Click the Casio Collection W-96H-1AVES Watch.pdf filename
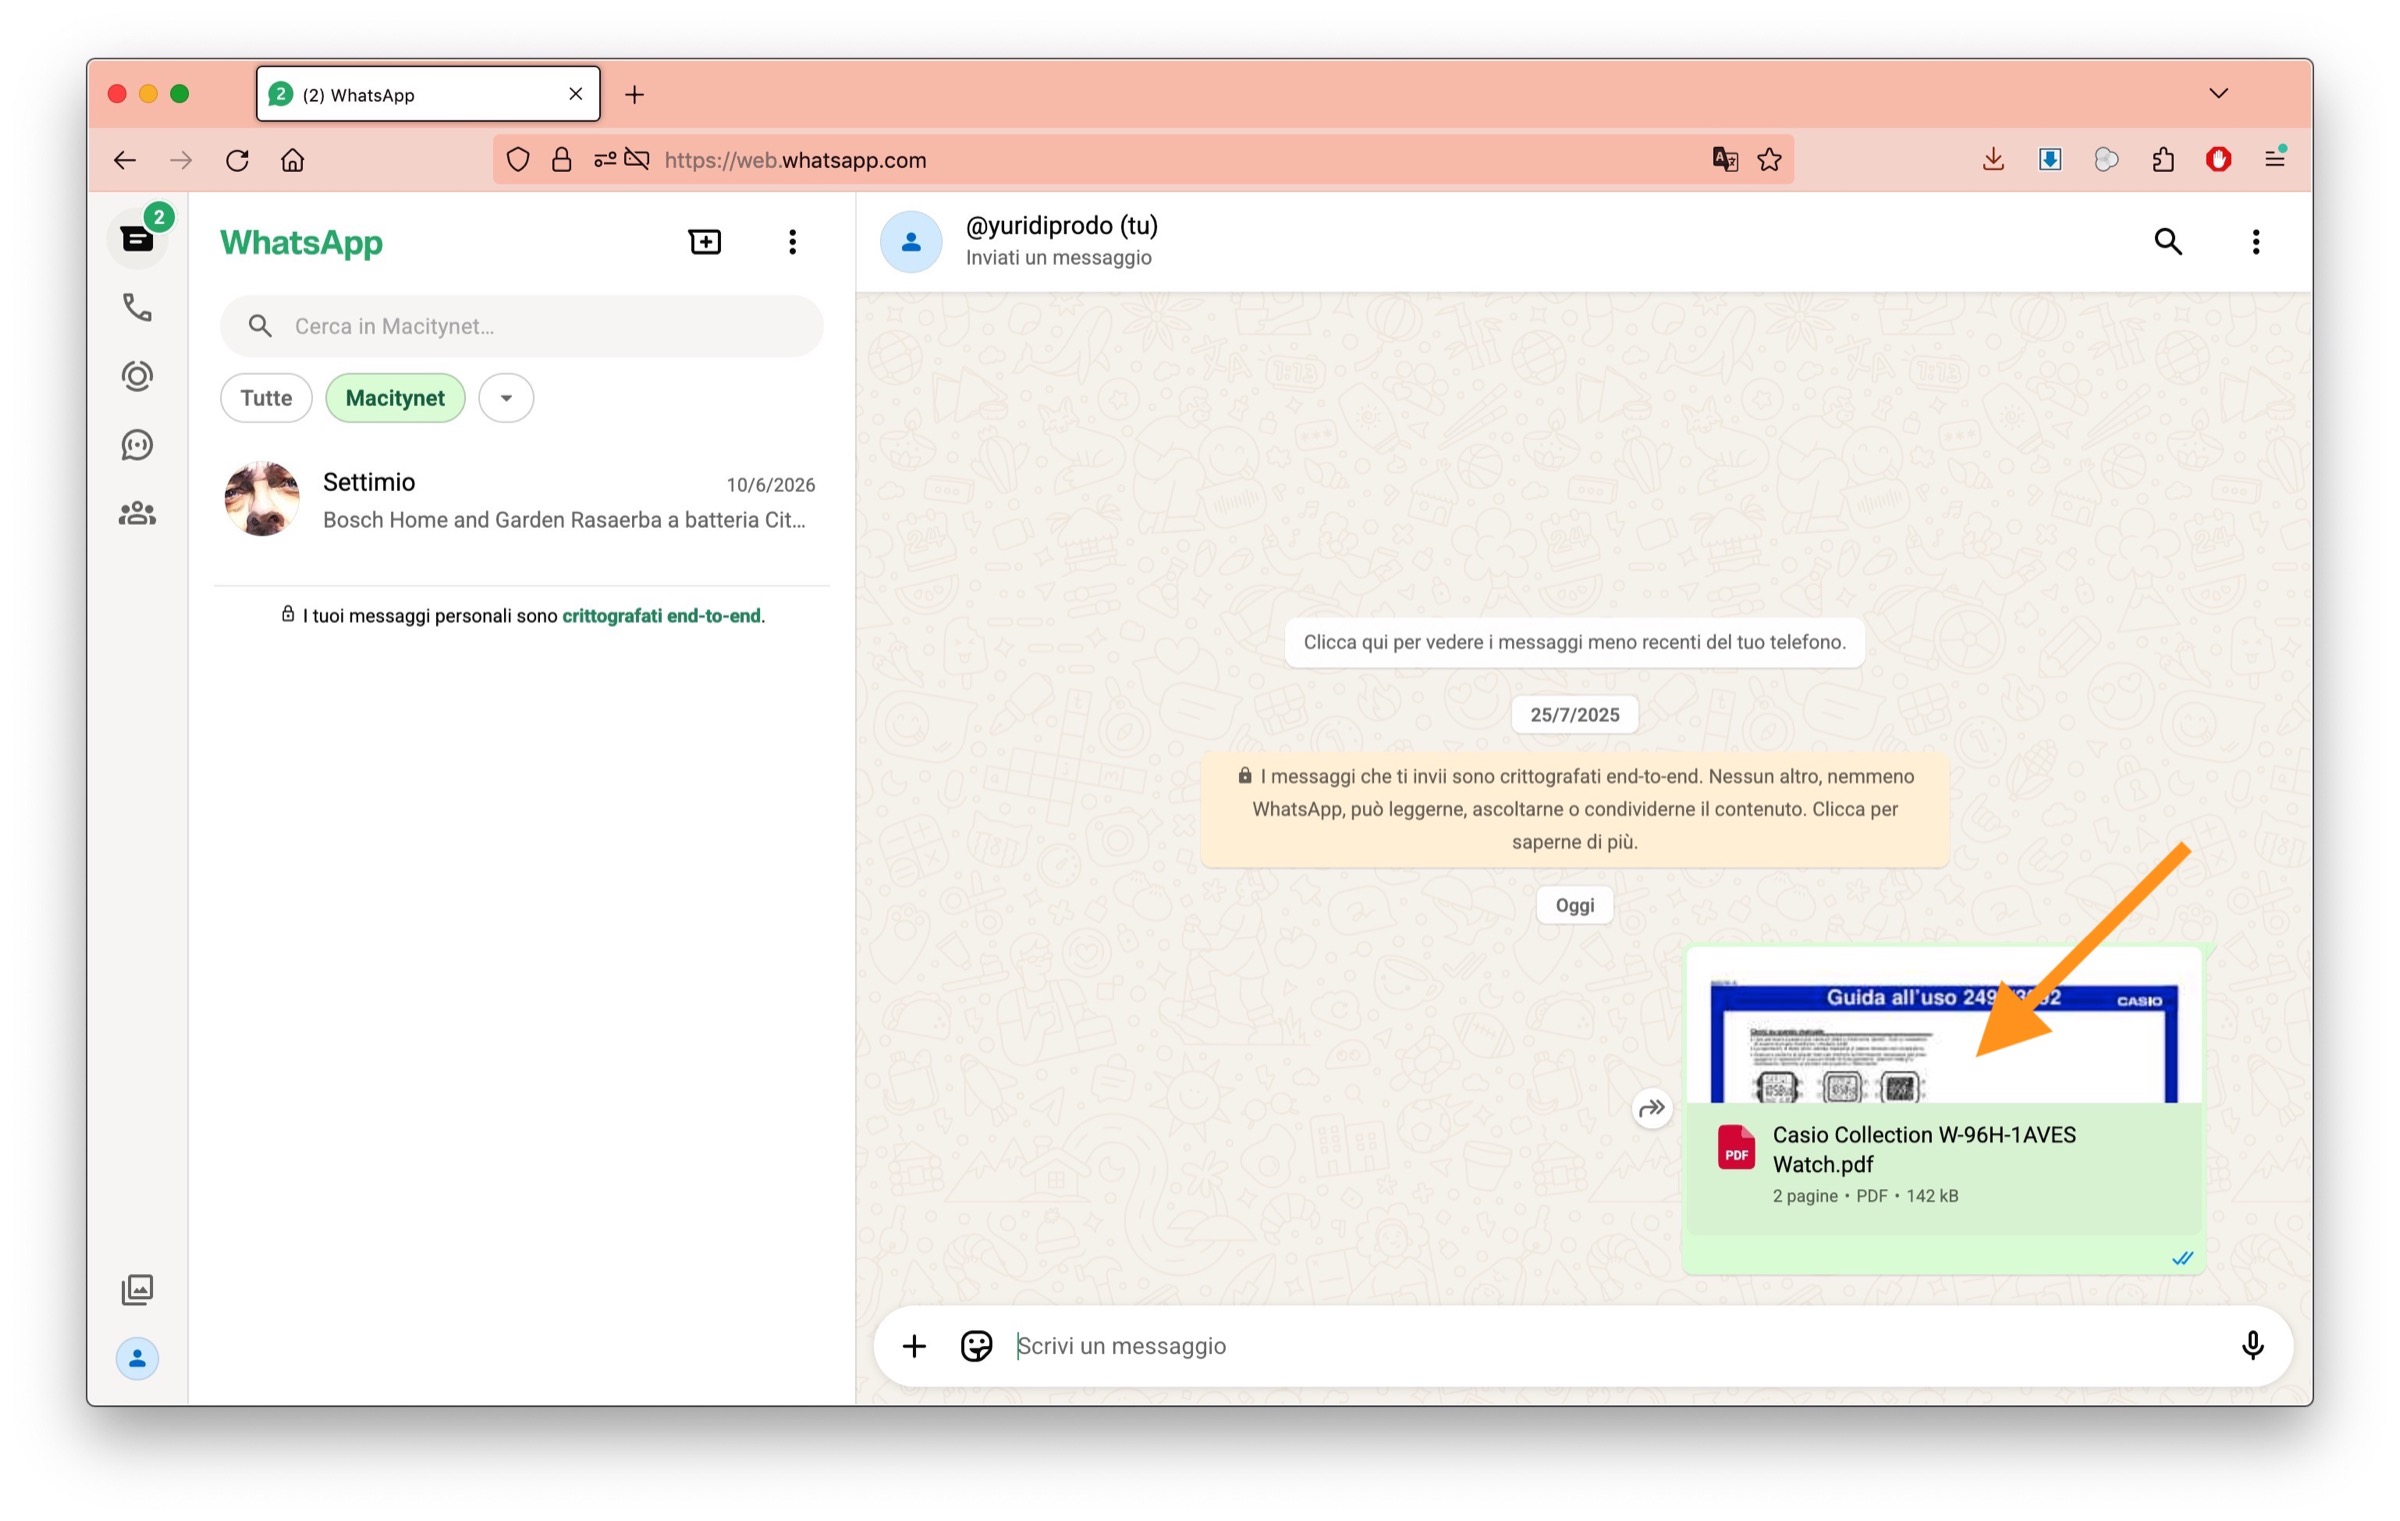 (1924, 1150)
